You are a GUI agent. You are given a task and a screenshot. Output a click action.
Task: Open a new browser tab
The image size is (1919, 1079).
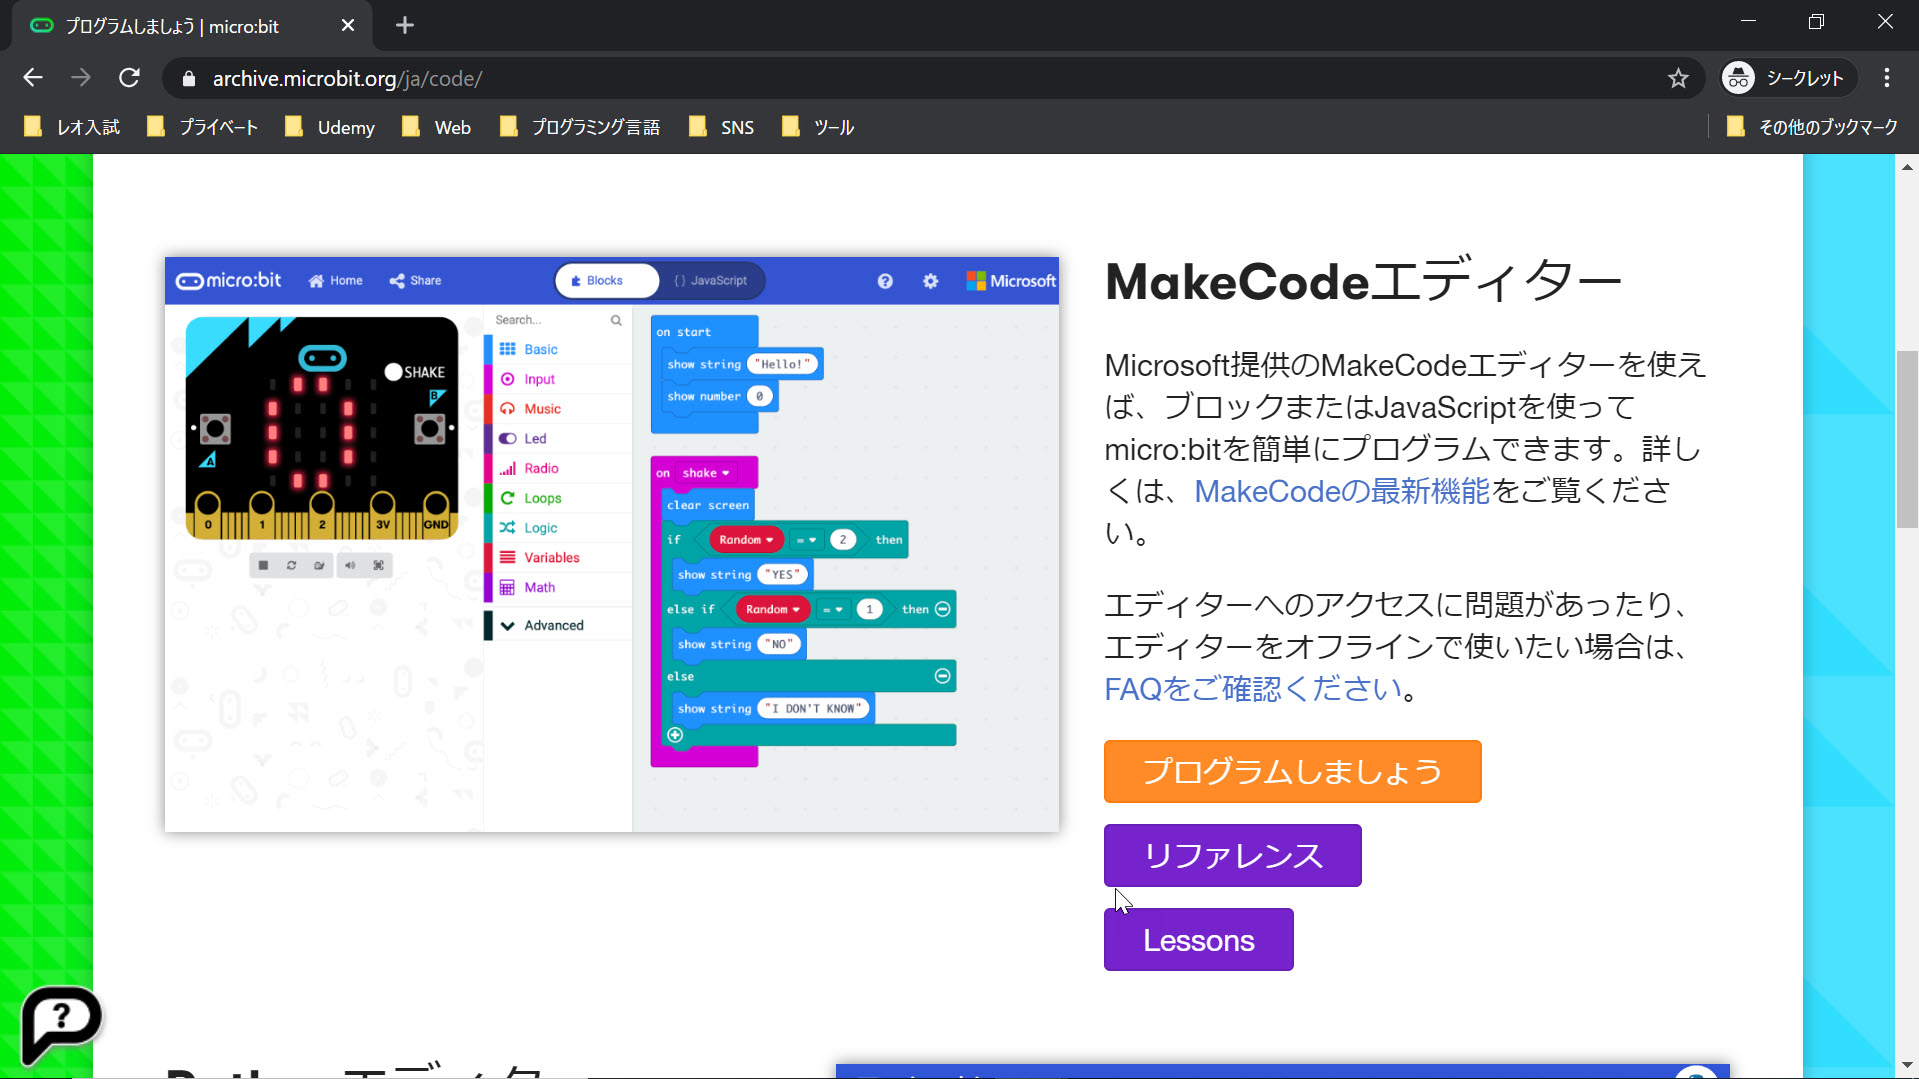tap(405, 26)
